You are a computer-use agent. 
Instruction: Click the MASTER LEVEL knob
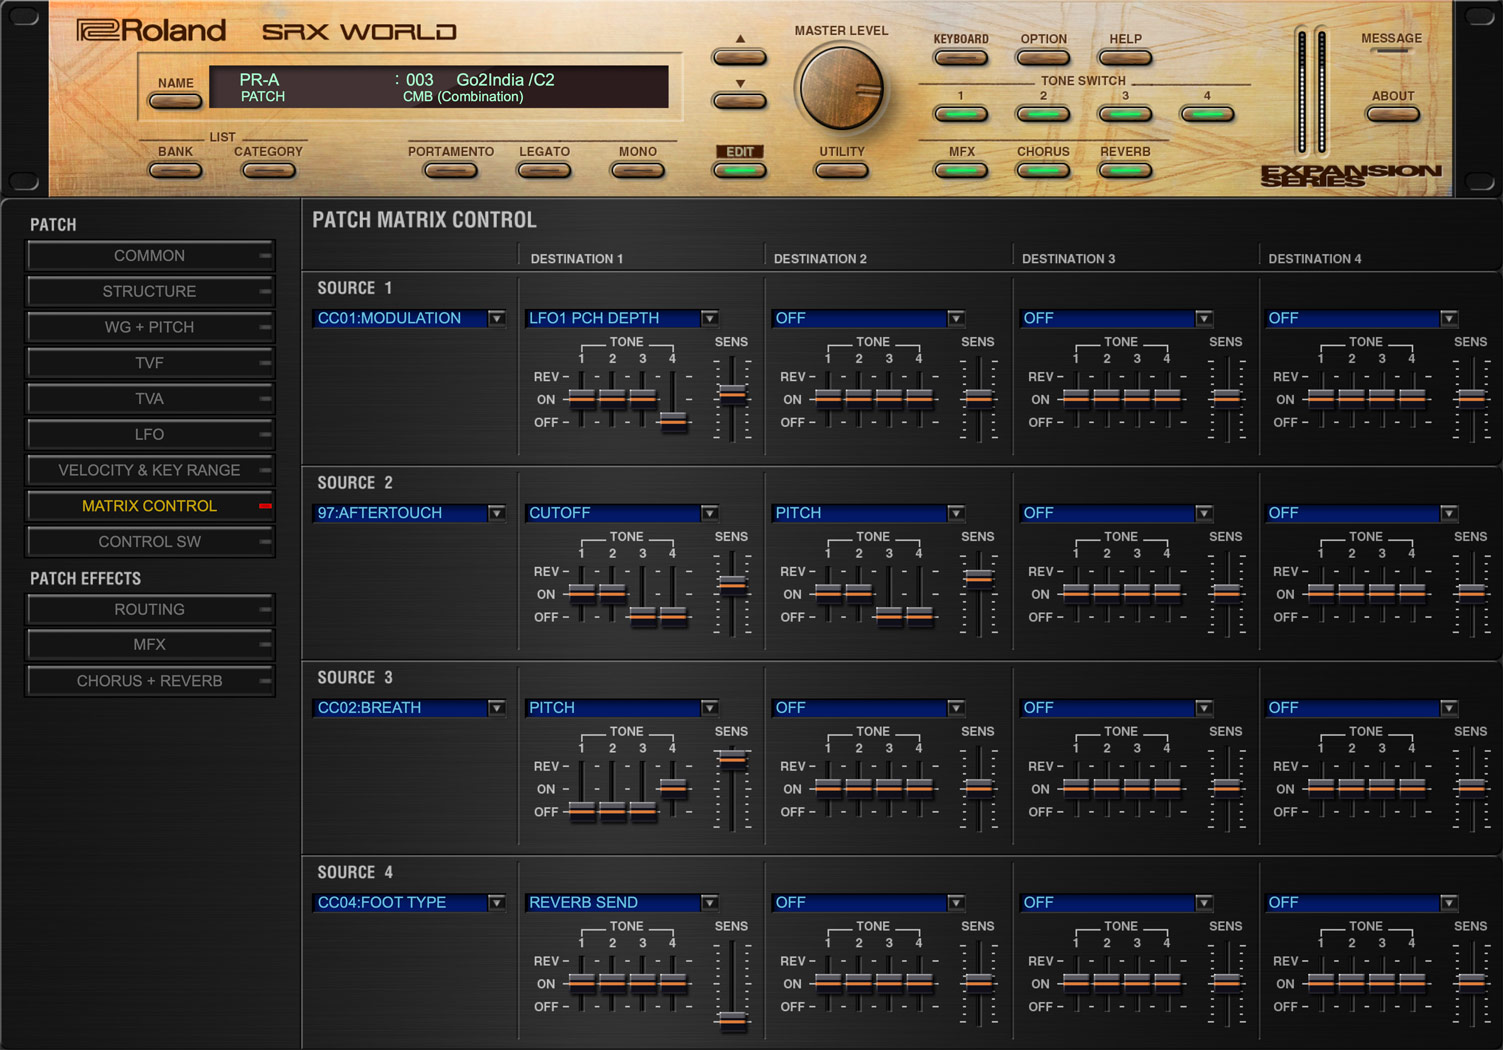pyautogui.click(x=842, y=88)
